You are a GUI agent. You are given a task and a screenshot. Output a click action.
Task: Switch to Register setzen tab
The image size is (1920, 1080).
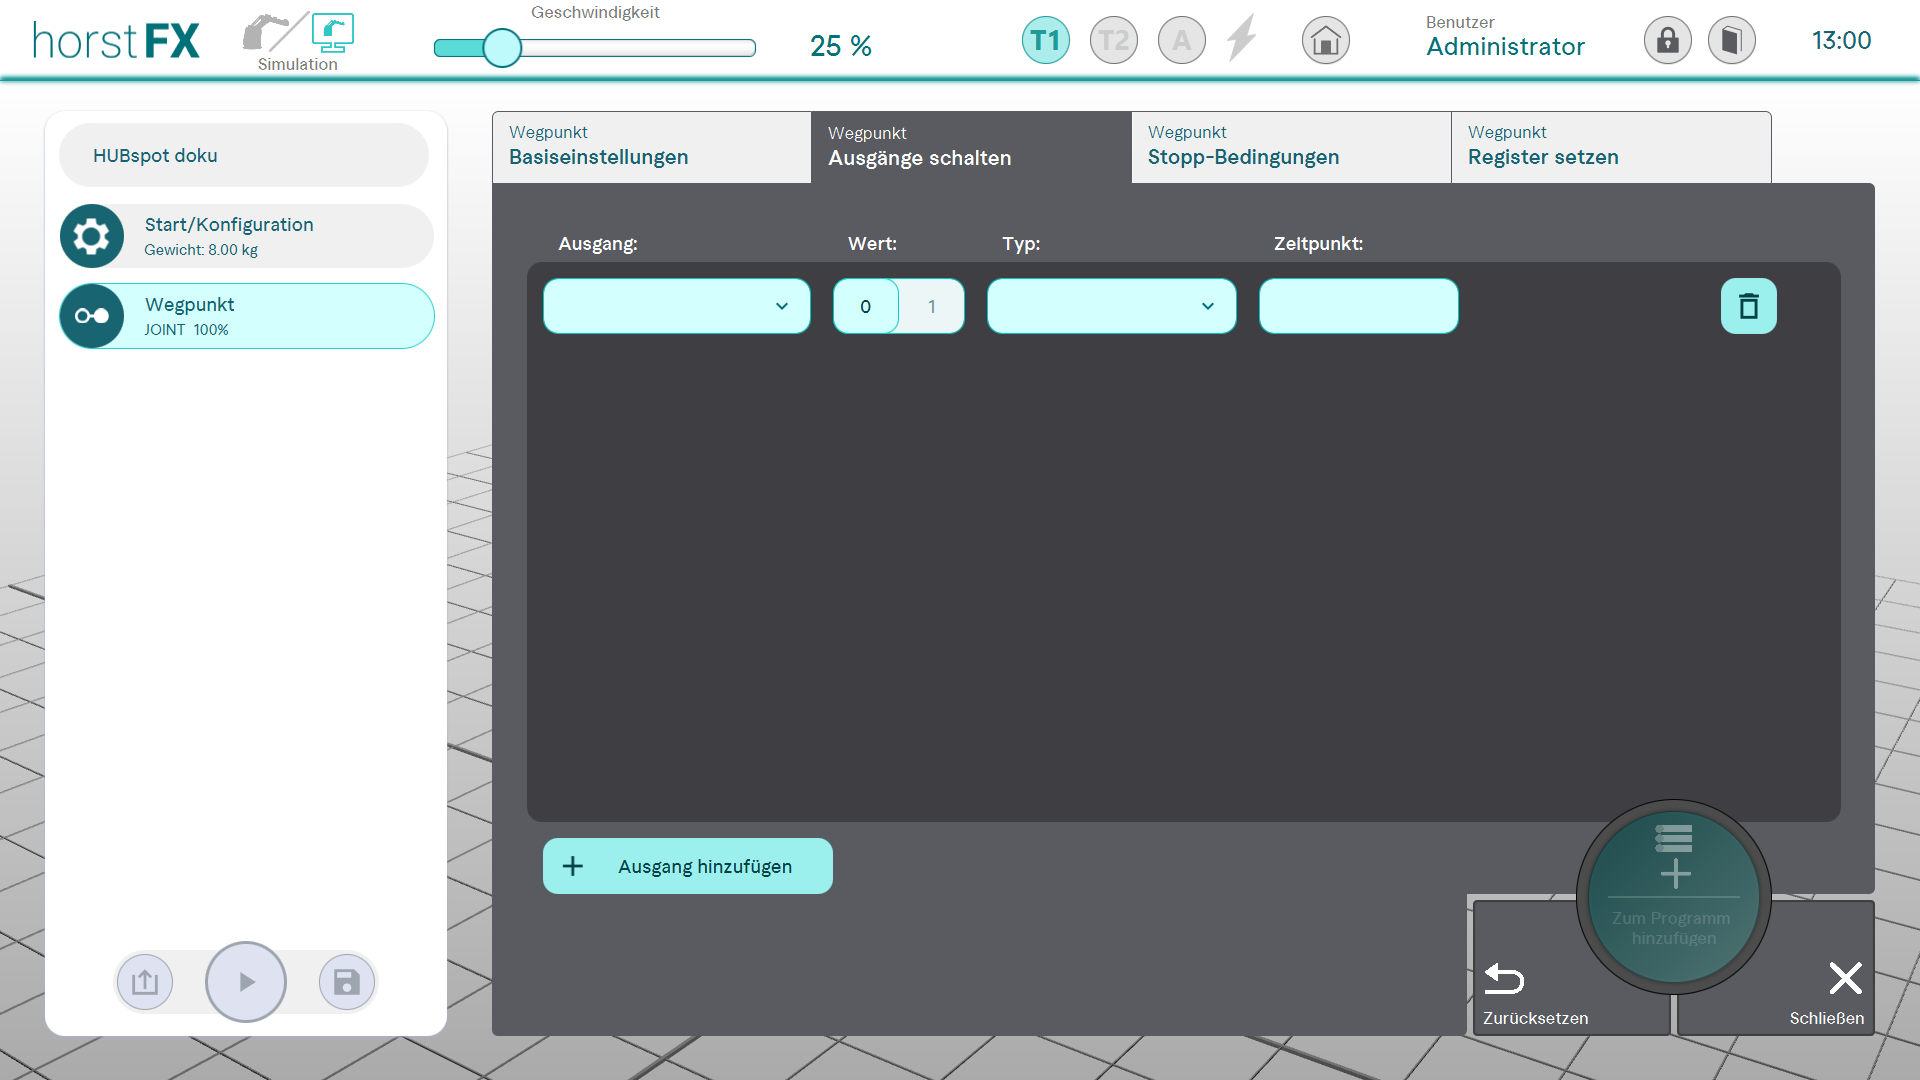coord(1610,147)
